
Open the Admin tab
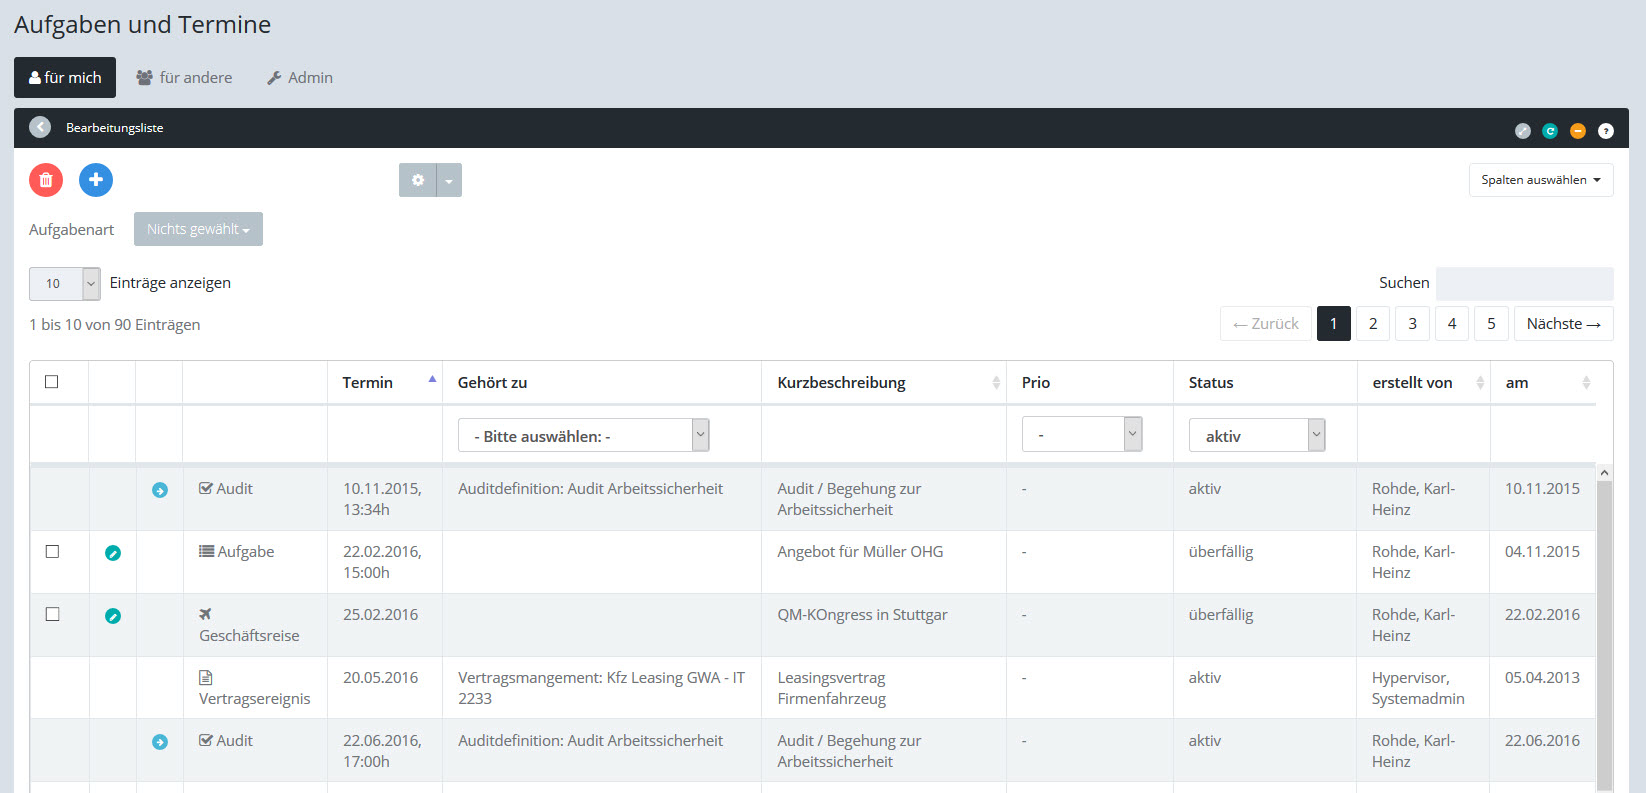pos(300,78)
